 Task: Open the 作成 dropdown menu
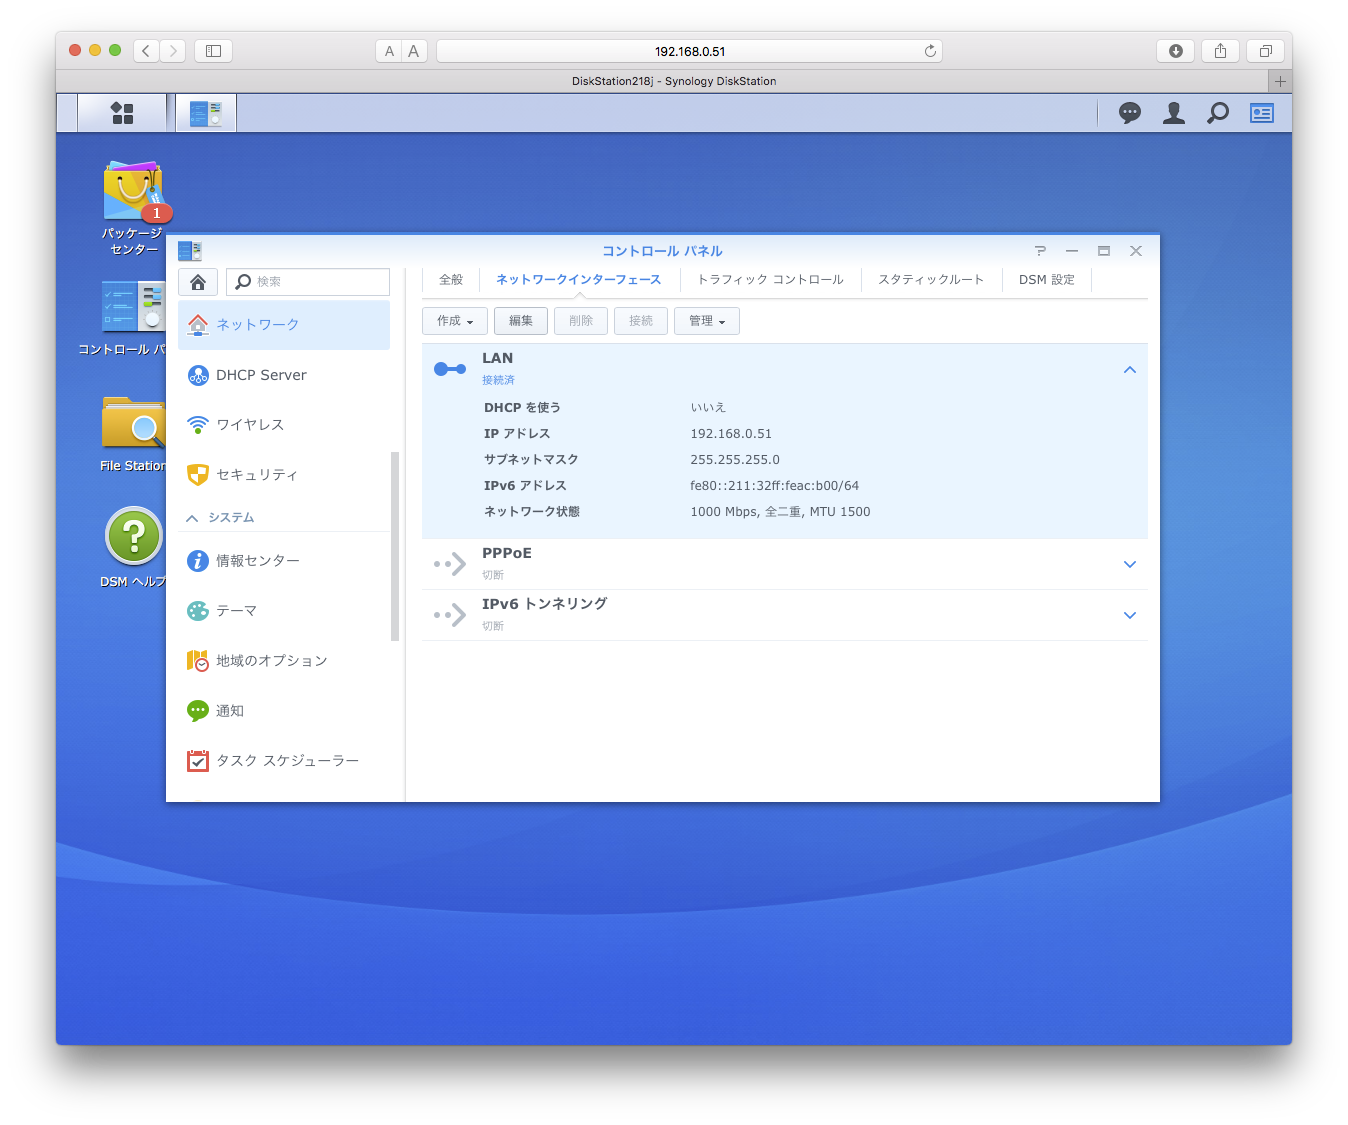click(455, 321)
